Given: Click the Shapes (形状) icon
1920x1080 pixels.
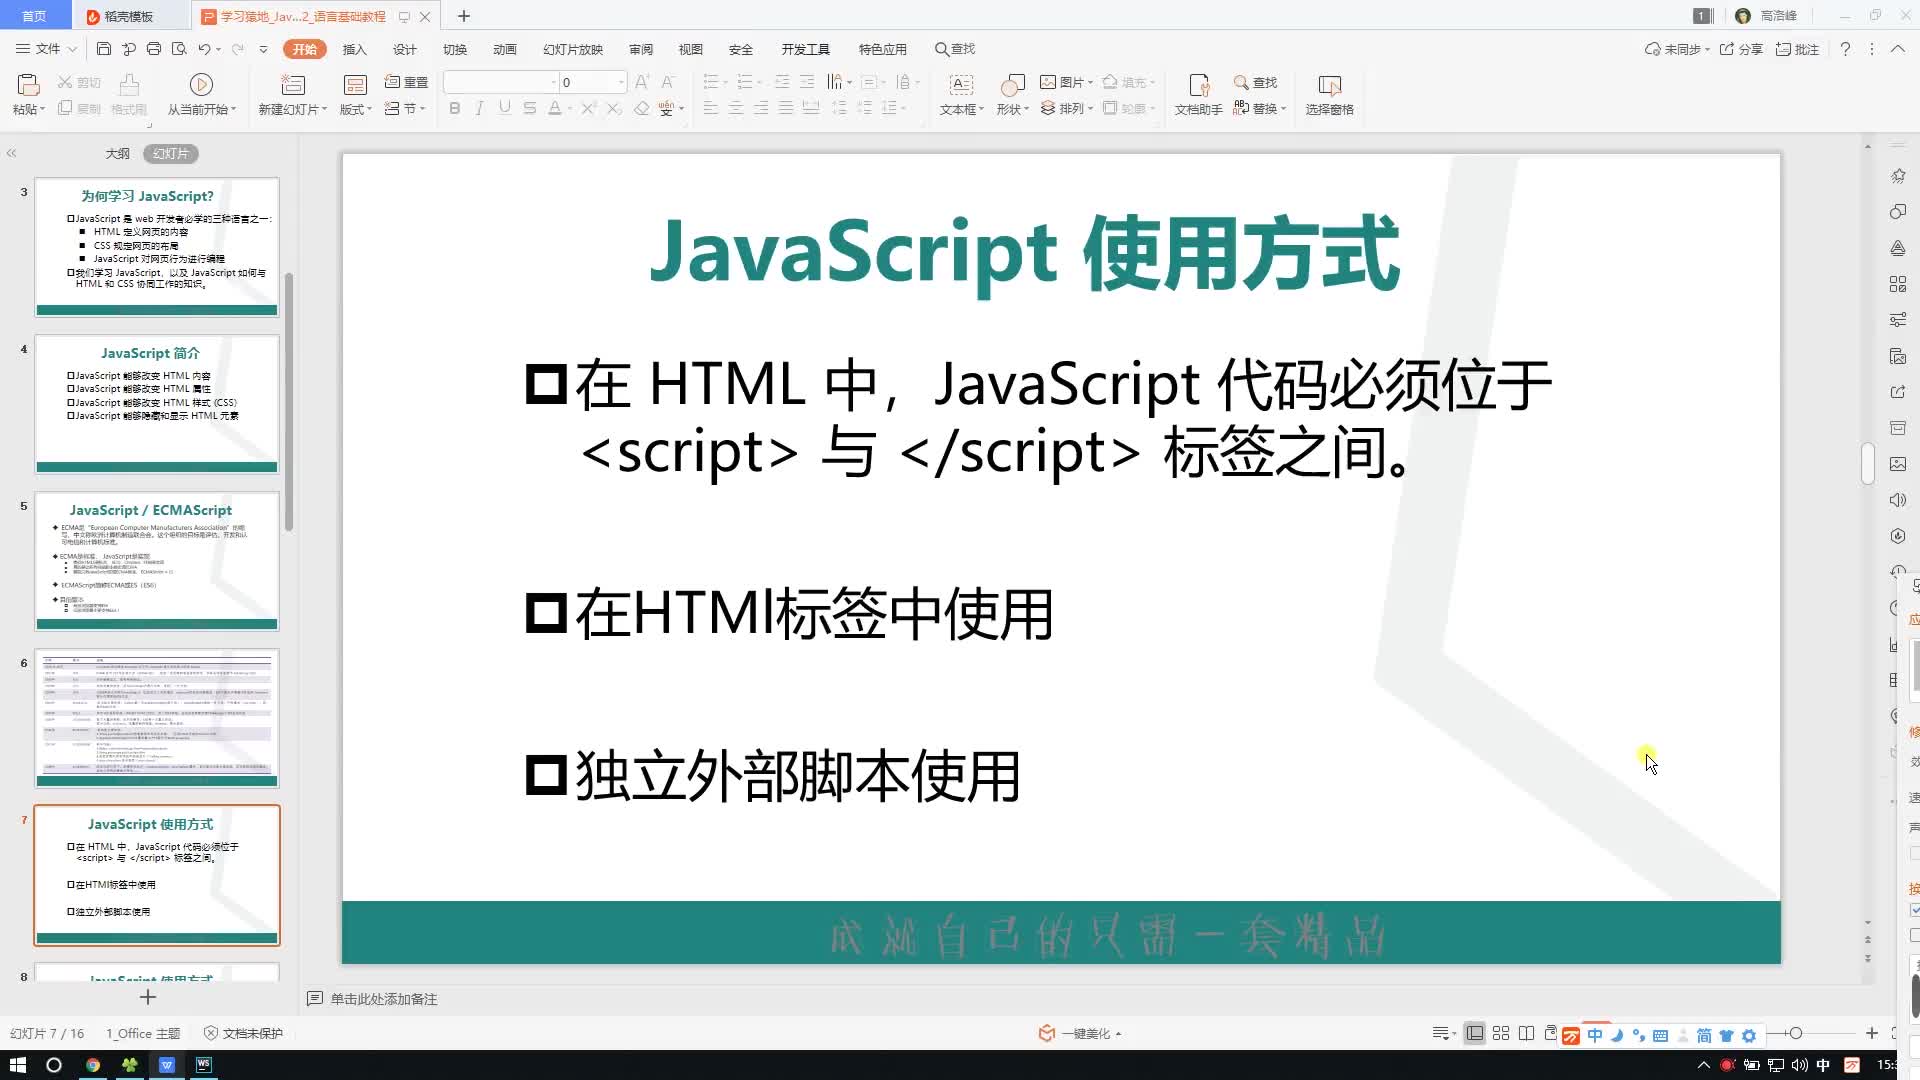Looking at the screenshot, I should (1012, 85).
